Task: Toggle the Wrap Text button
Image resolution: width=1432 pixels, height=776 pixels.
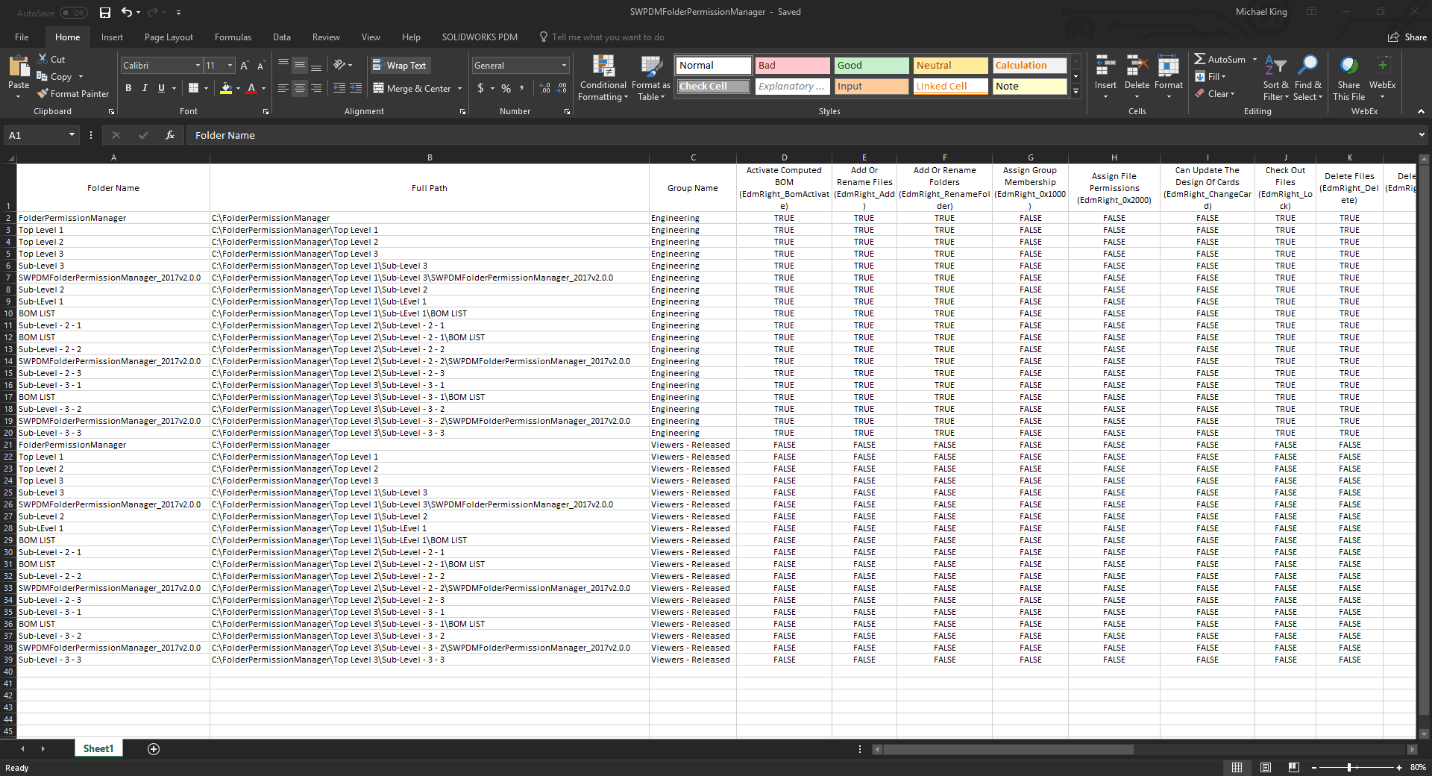Action: [399, 65]
